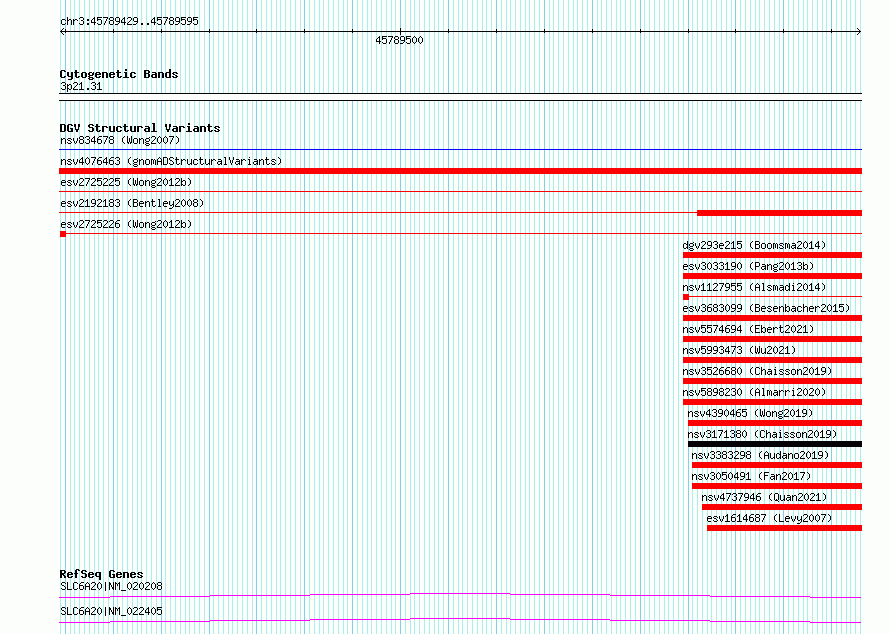The width and height of the screenshot is (890, 634).
Task: Open esv1614687 (Levy2007) variant
Action: [769, 518]
